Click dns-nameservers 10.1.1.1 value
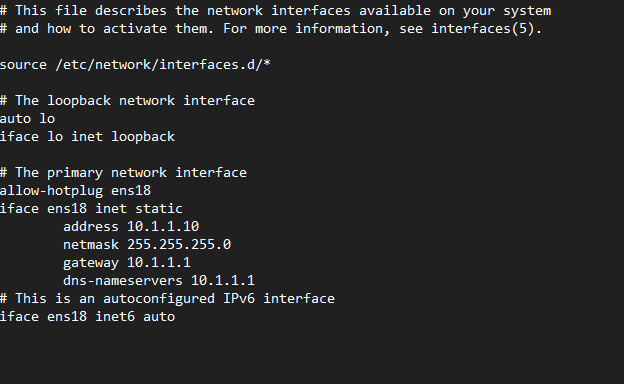624x384 pixels. tap(222, 281)
